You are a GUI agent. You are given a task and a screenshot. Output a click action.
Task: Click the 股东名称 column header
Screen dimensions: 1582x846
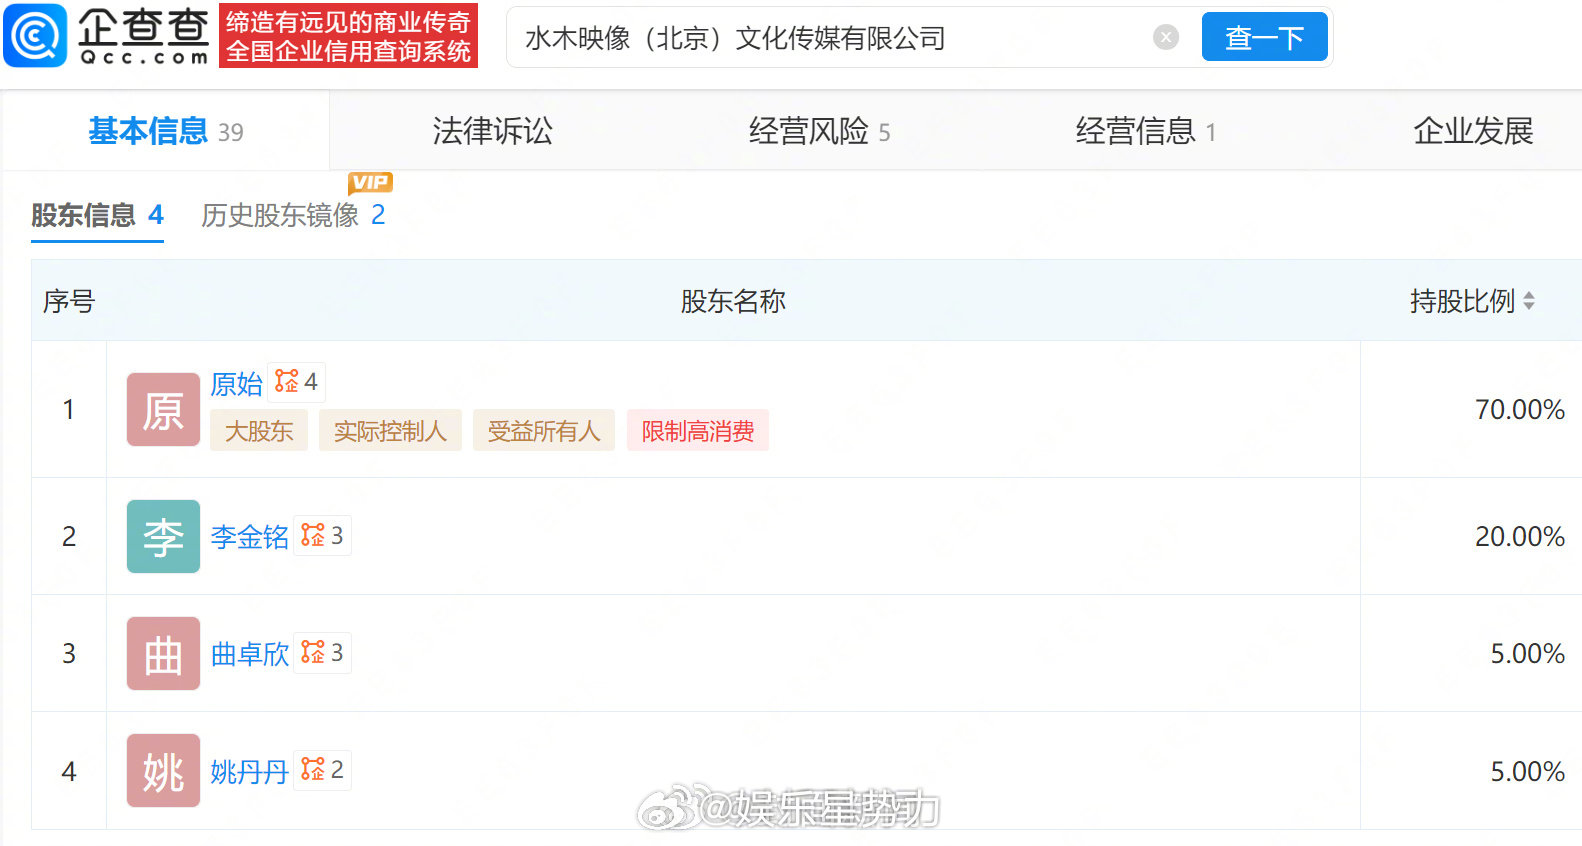click(x=733, y=301)
